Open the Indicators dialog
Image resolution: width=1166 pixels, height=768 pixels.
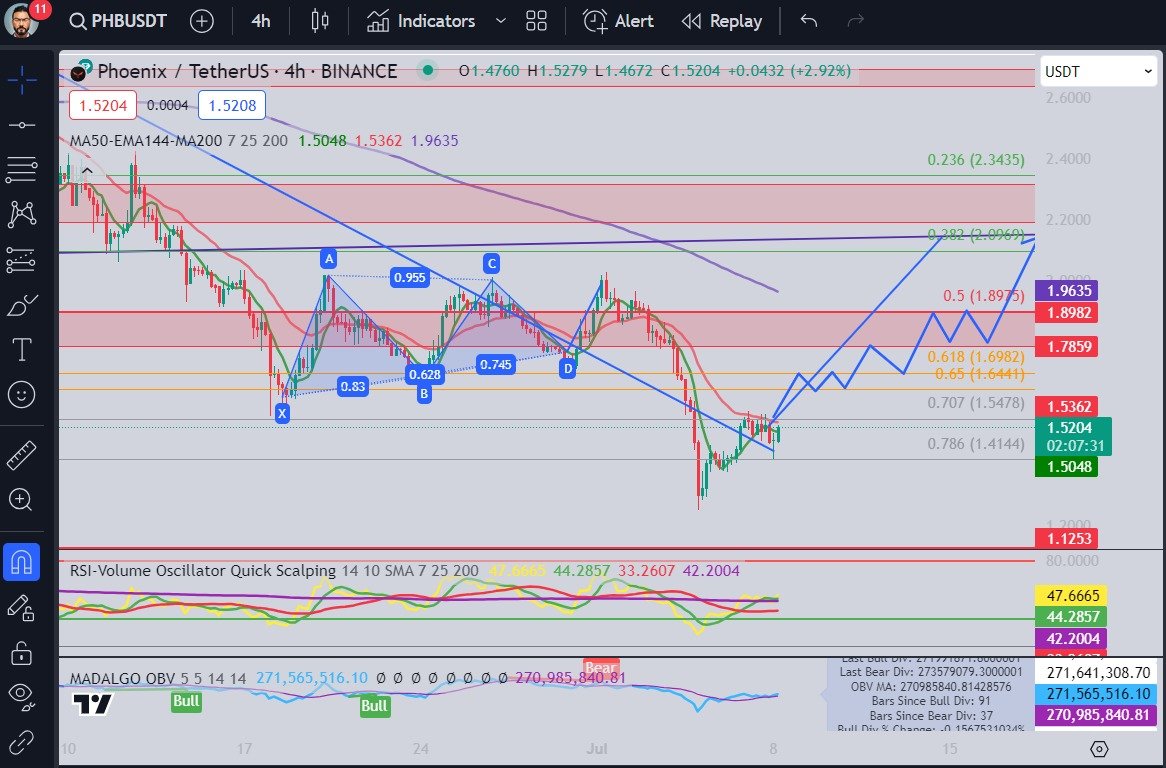point(422,21)
